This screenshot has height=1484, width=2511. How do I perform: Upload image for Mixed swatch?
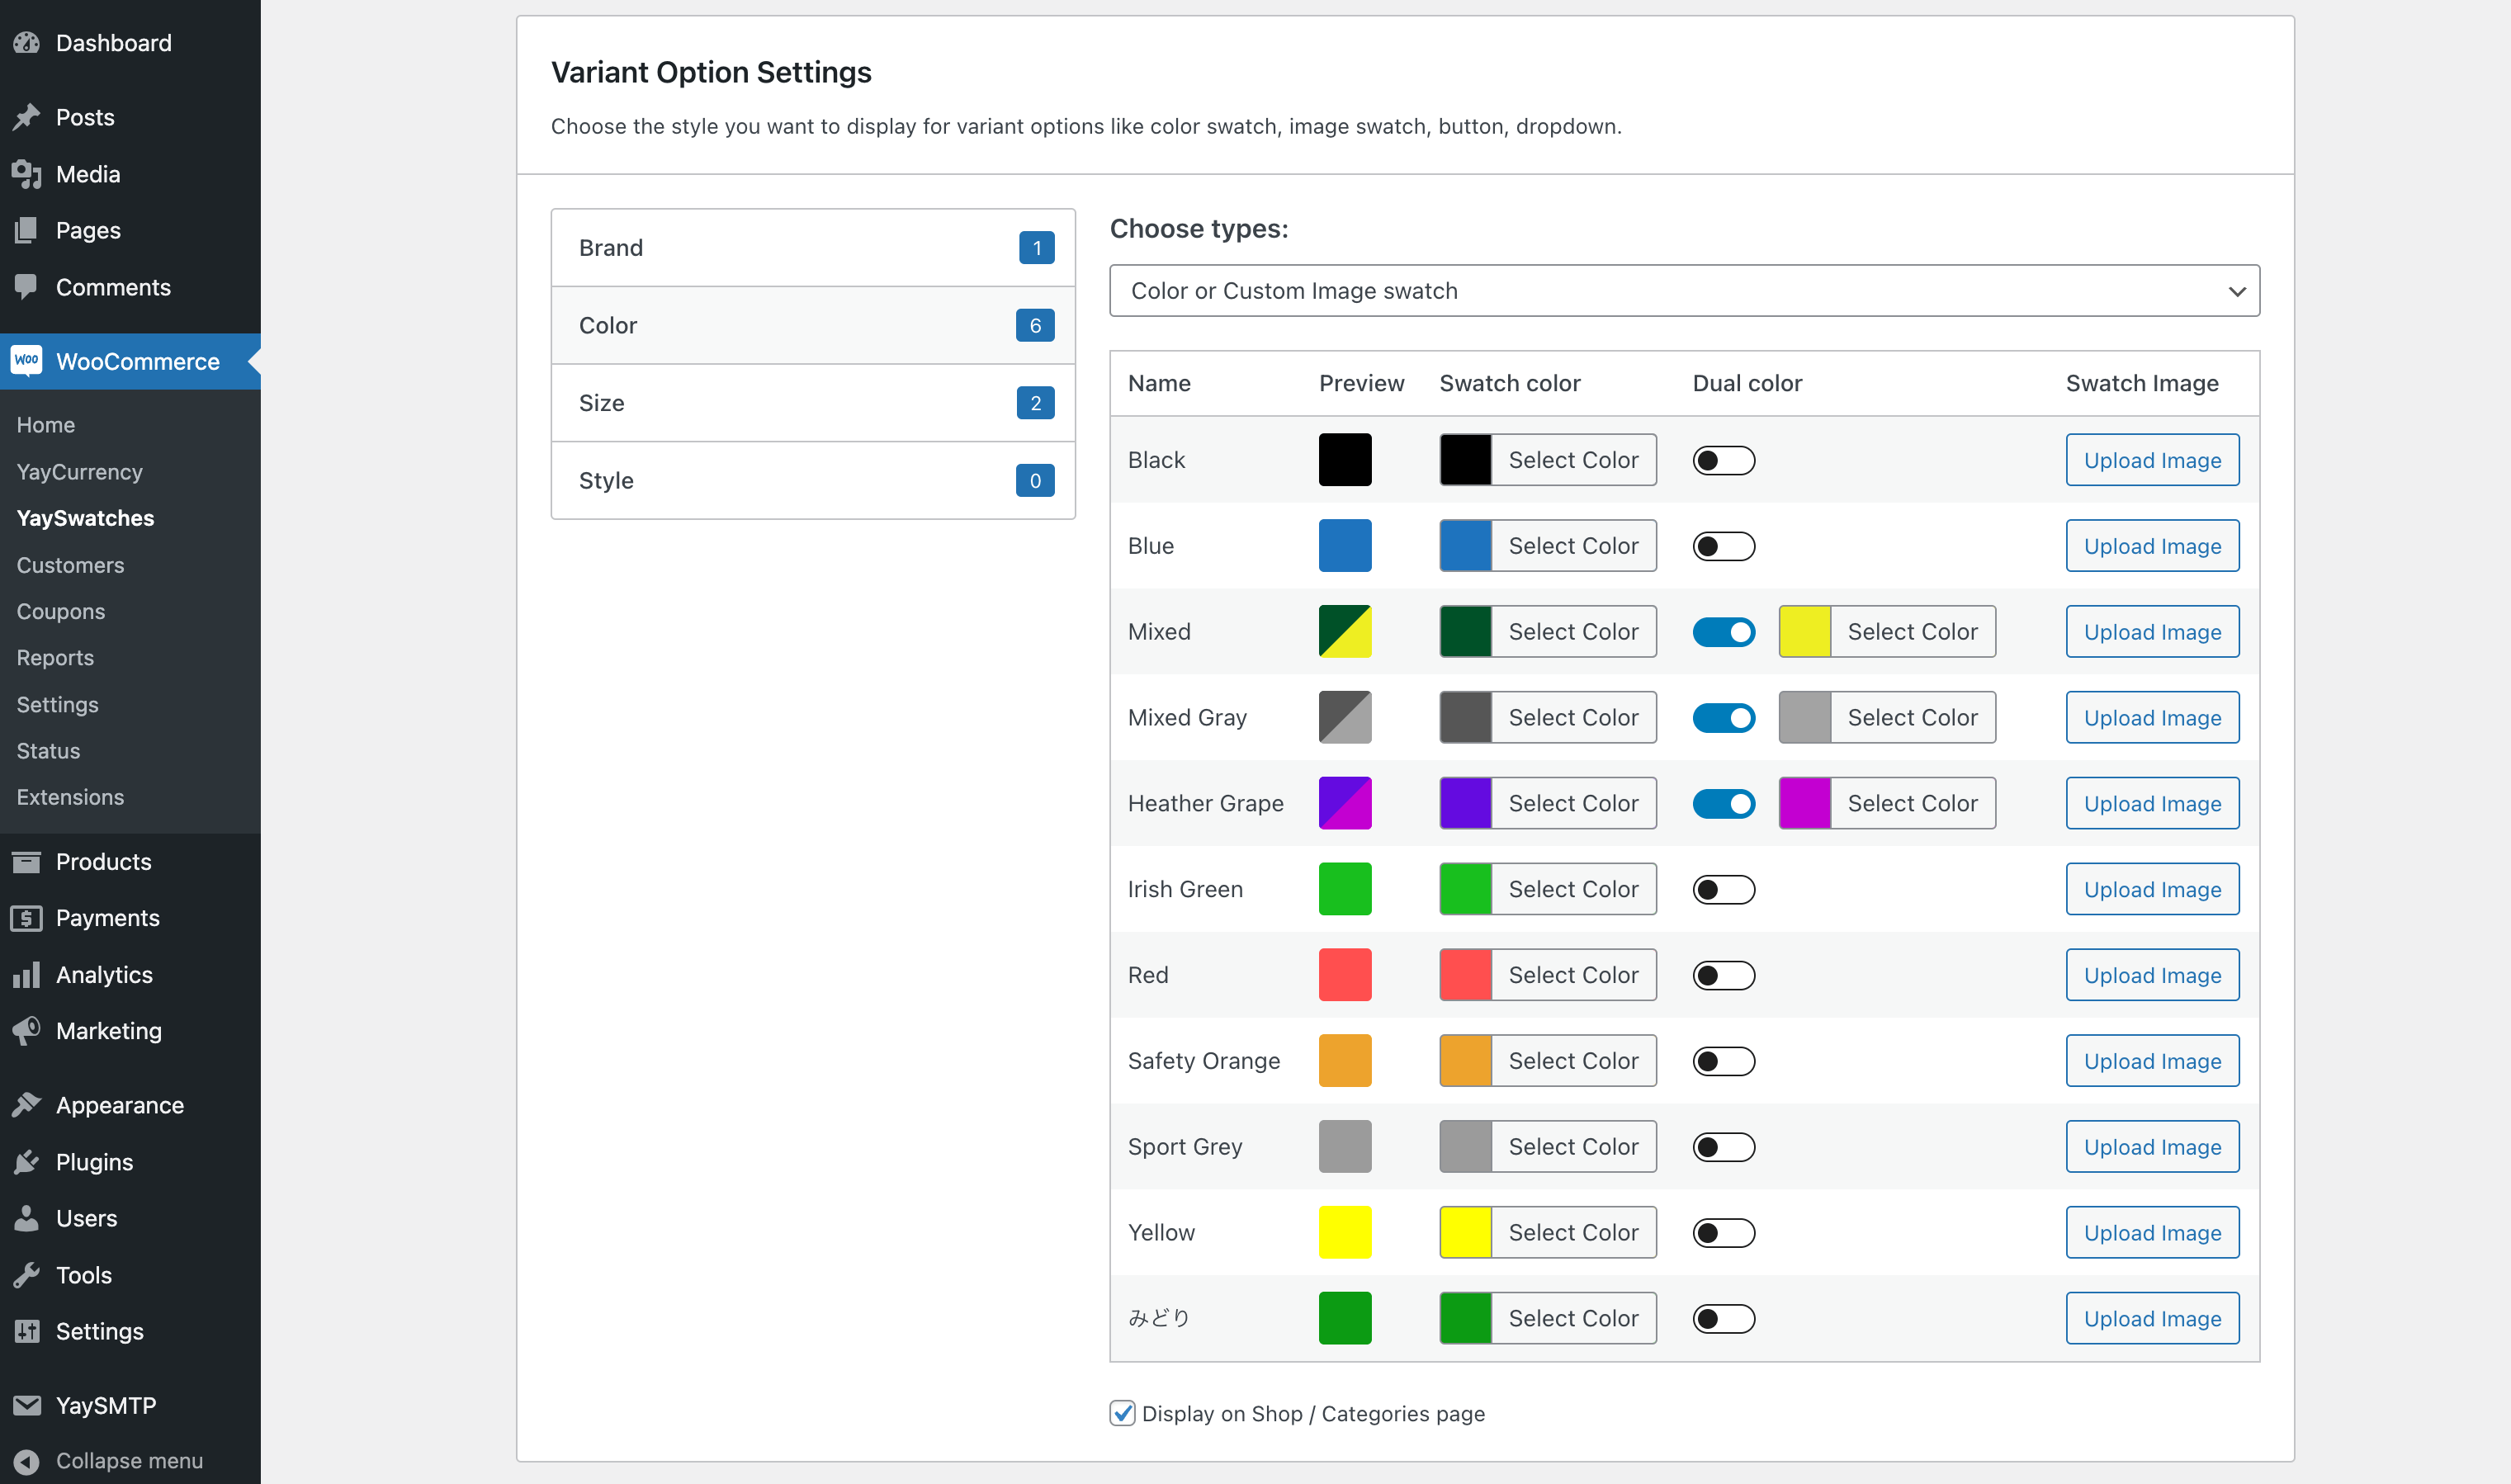2152,632
